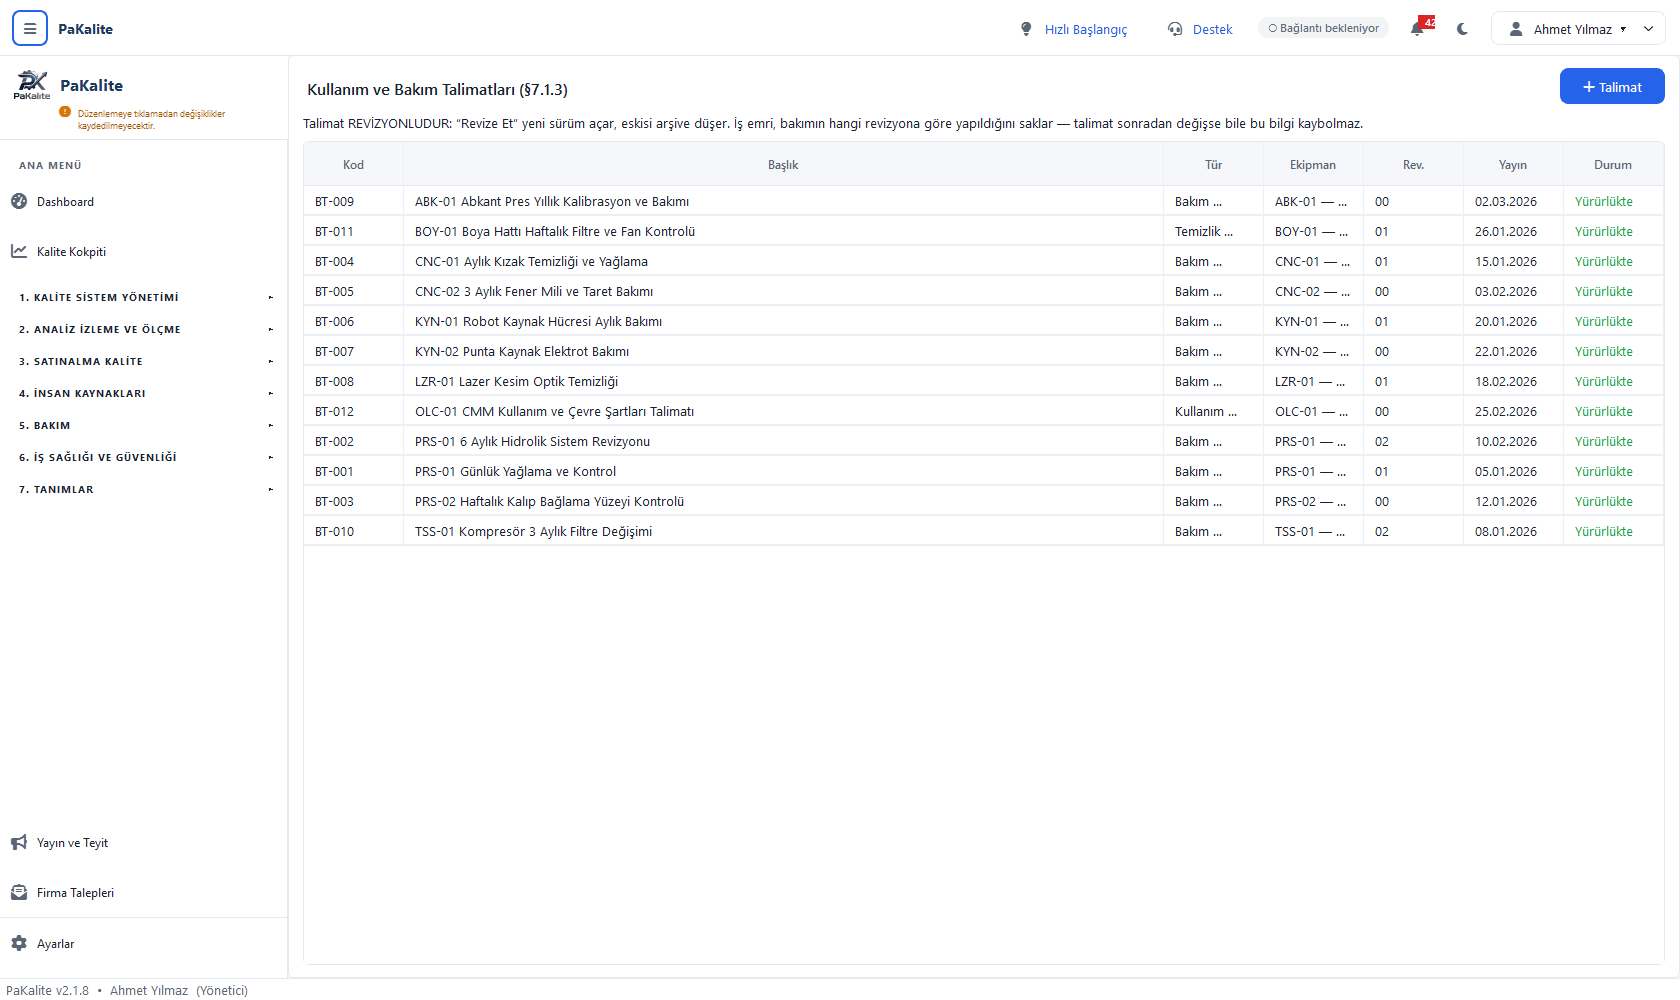
Task: Open the notifications bell icon
Action: pyautogui.click(x=1418, y=29)
